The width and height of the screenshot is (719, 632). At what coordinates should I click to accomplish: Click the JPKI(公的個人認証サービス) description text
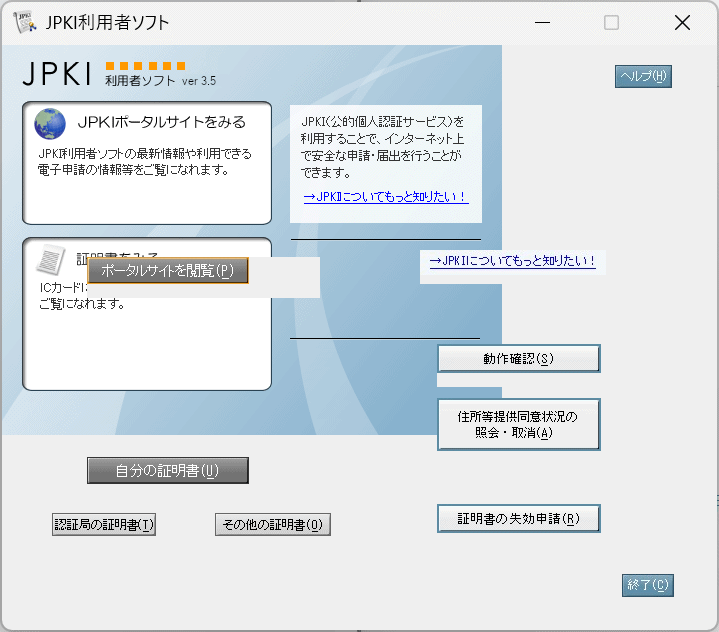coord(382,147)
